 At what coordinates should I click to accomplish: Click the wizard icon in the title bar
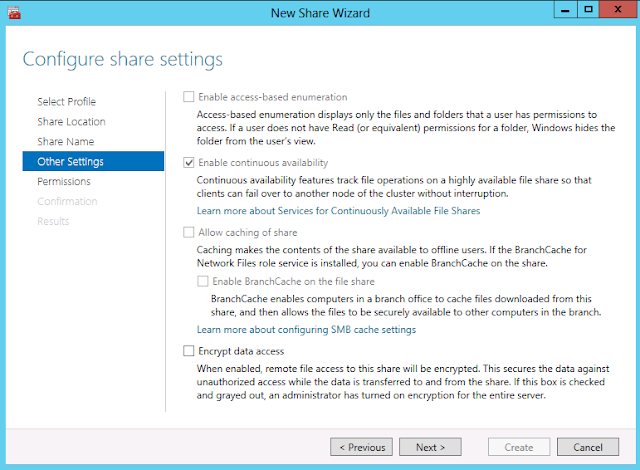pyautogui.click(x=12, y=12)
